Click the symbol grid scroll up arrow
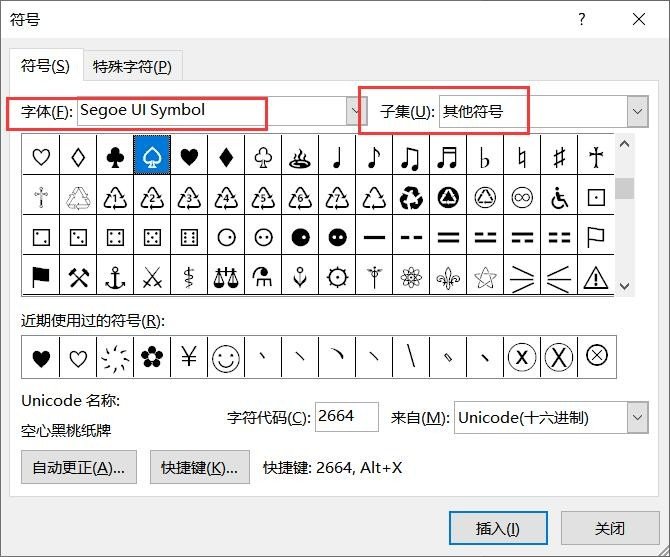Image resolution: width=670 pixels, height=557 pixels. [624, 144]
